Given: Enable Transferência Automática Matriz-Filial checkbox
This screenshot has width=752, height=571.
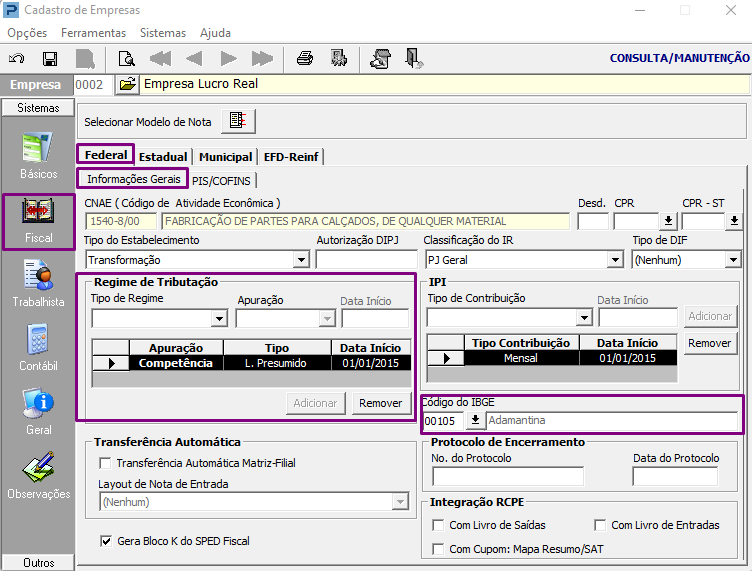Looking at the screenshot, I should [x=105, y=463].
